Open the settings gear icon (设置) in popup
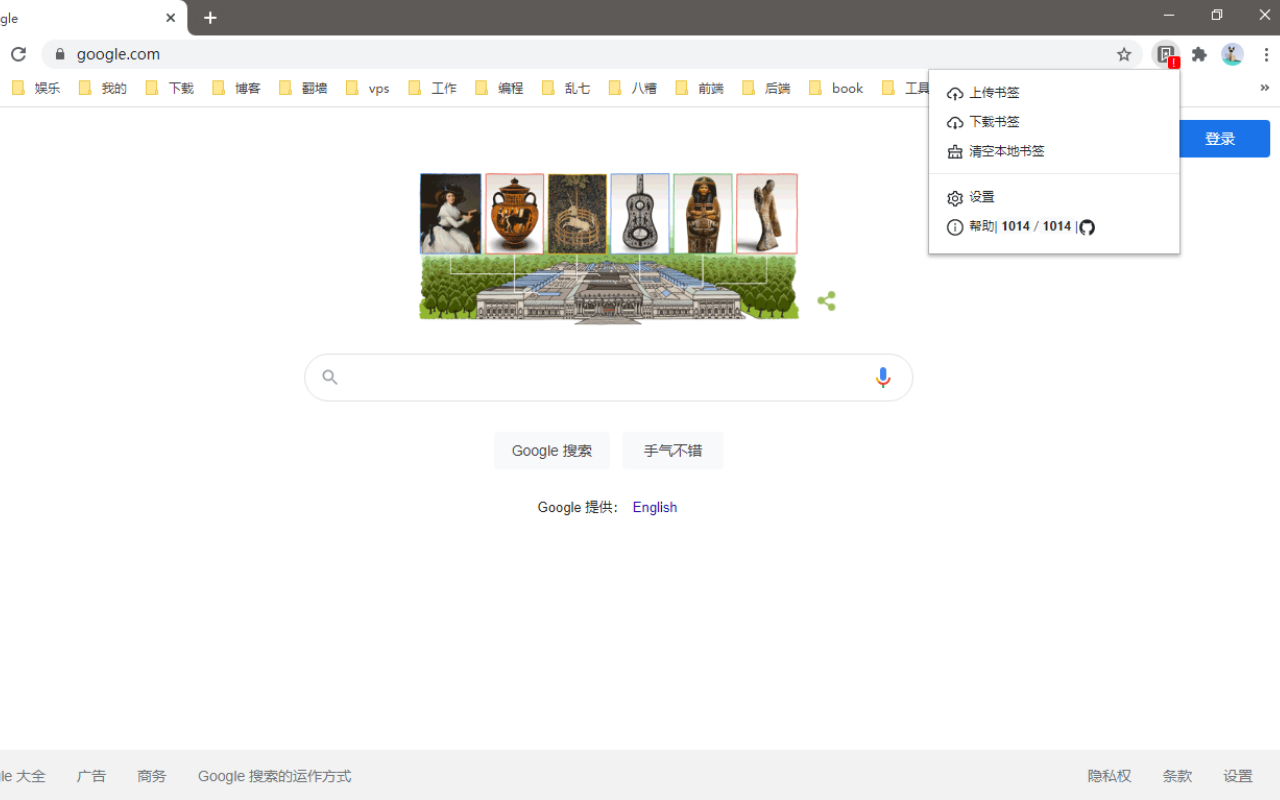The height and width of the screenshot is (800, 1280). (955, 197)
